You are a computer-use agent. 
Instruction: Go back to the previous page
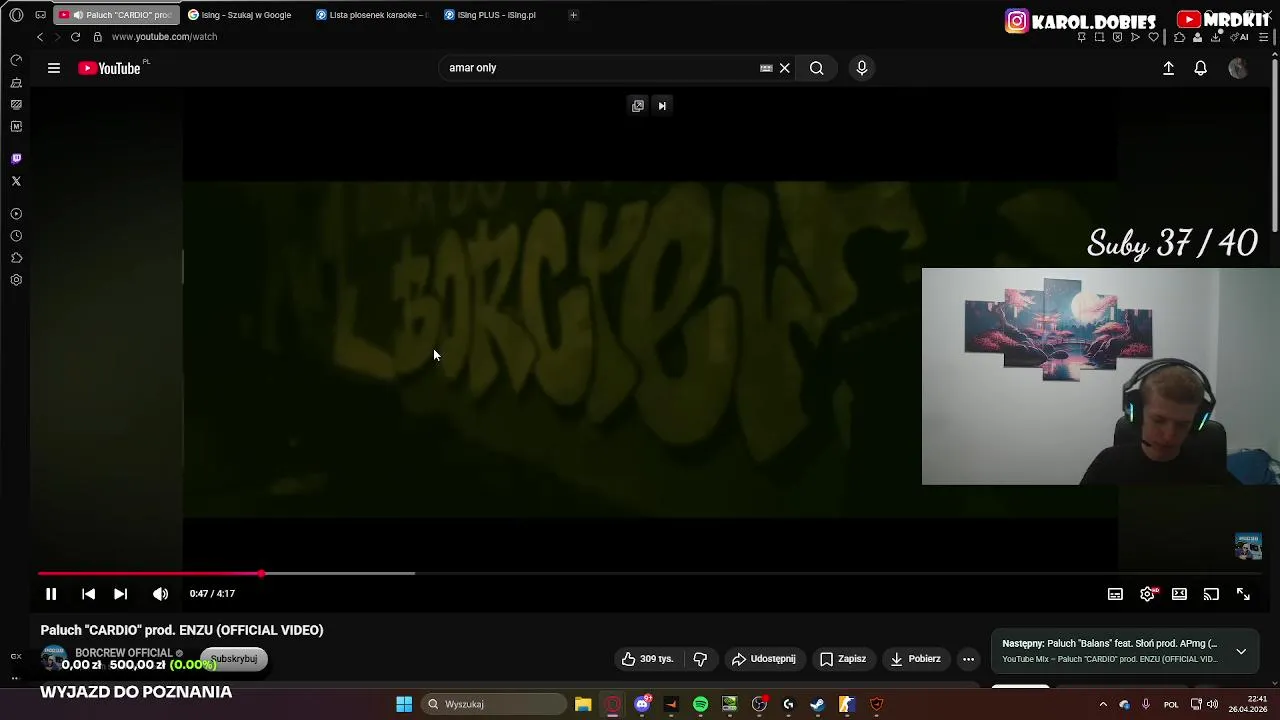pos(40,37)
